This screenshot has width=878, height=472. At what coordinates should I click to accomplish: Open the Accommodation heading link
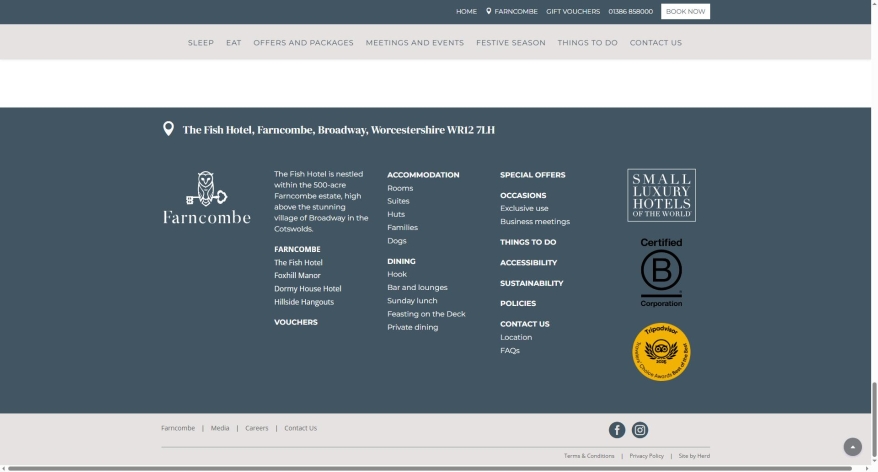[423, 175]
